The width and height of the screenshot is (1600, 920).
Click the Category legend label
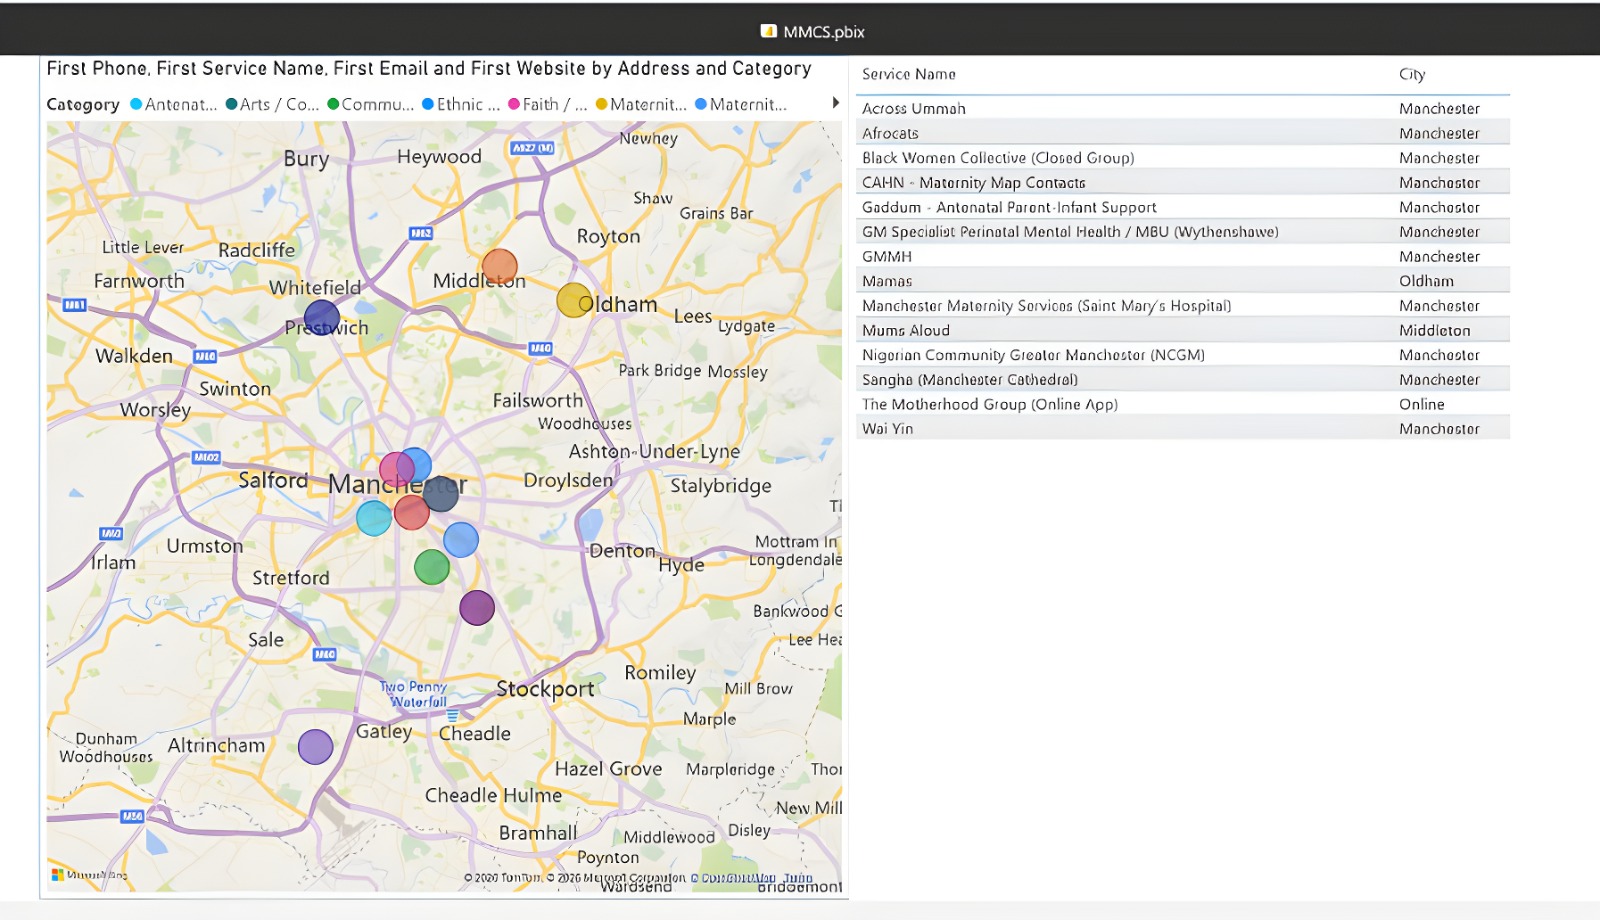(x=83, y=104)
